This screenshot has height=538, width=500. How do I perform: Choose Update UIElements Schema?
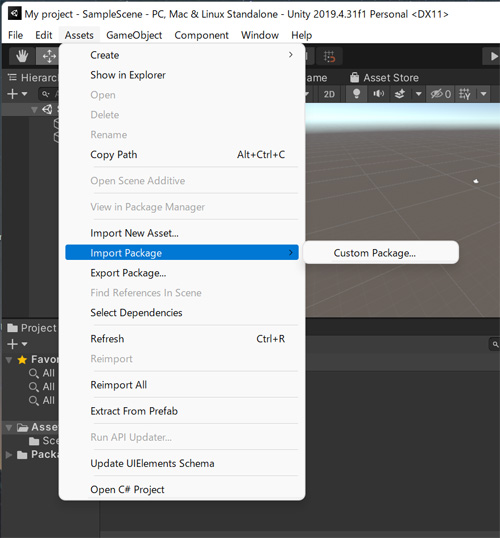point(182,464)
